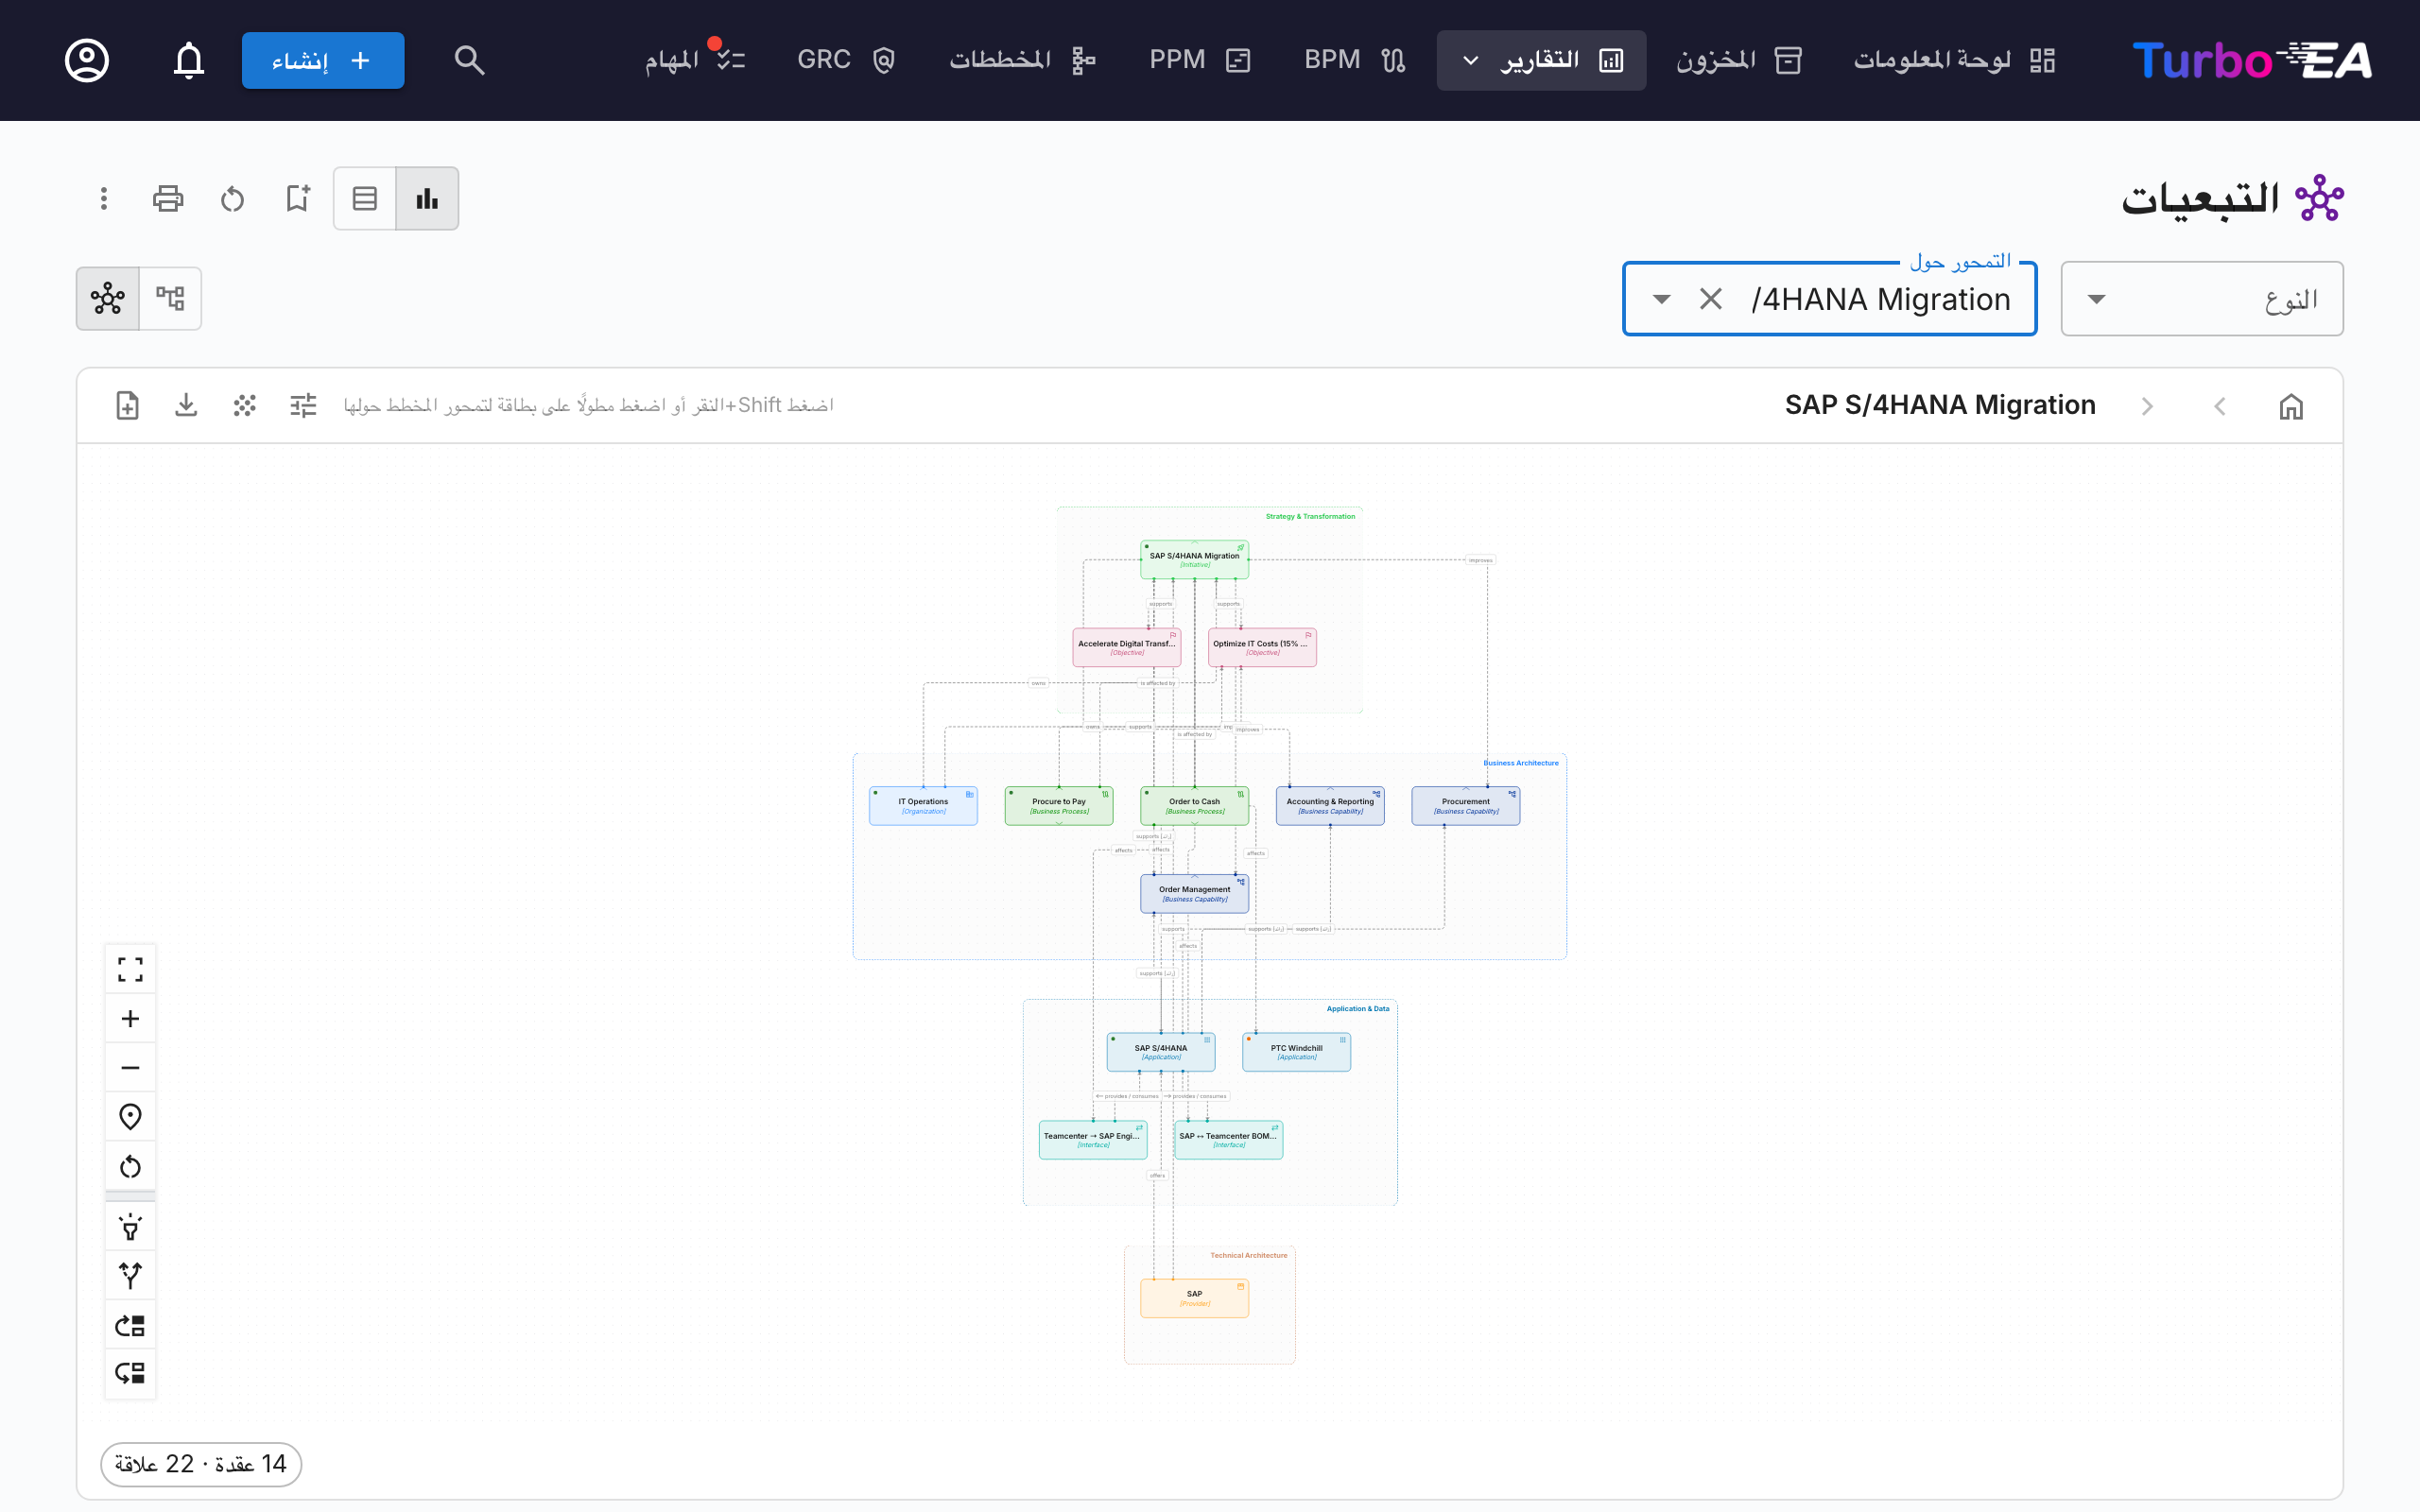Expand the التقارير reports menu
Viewport: 2420px width, 1512px height.
pos(1541,60)
